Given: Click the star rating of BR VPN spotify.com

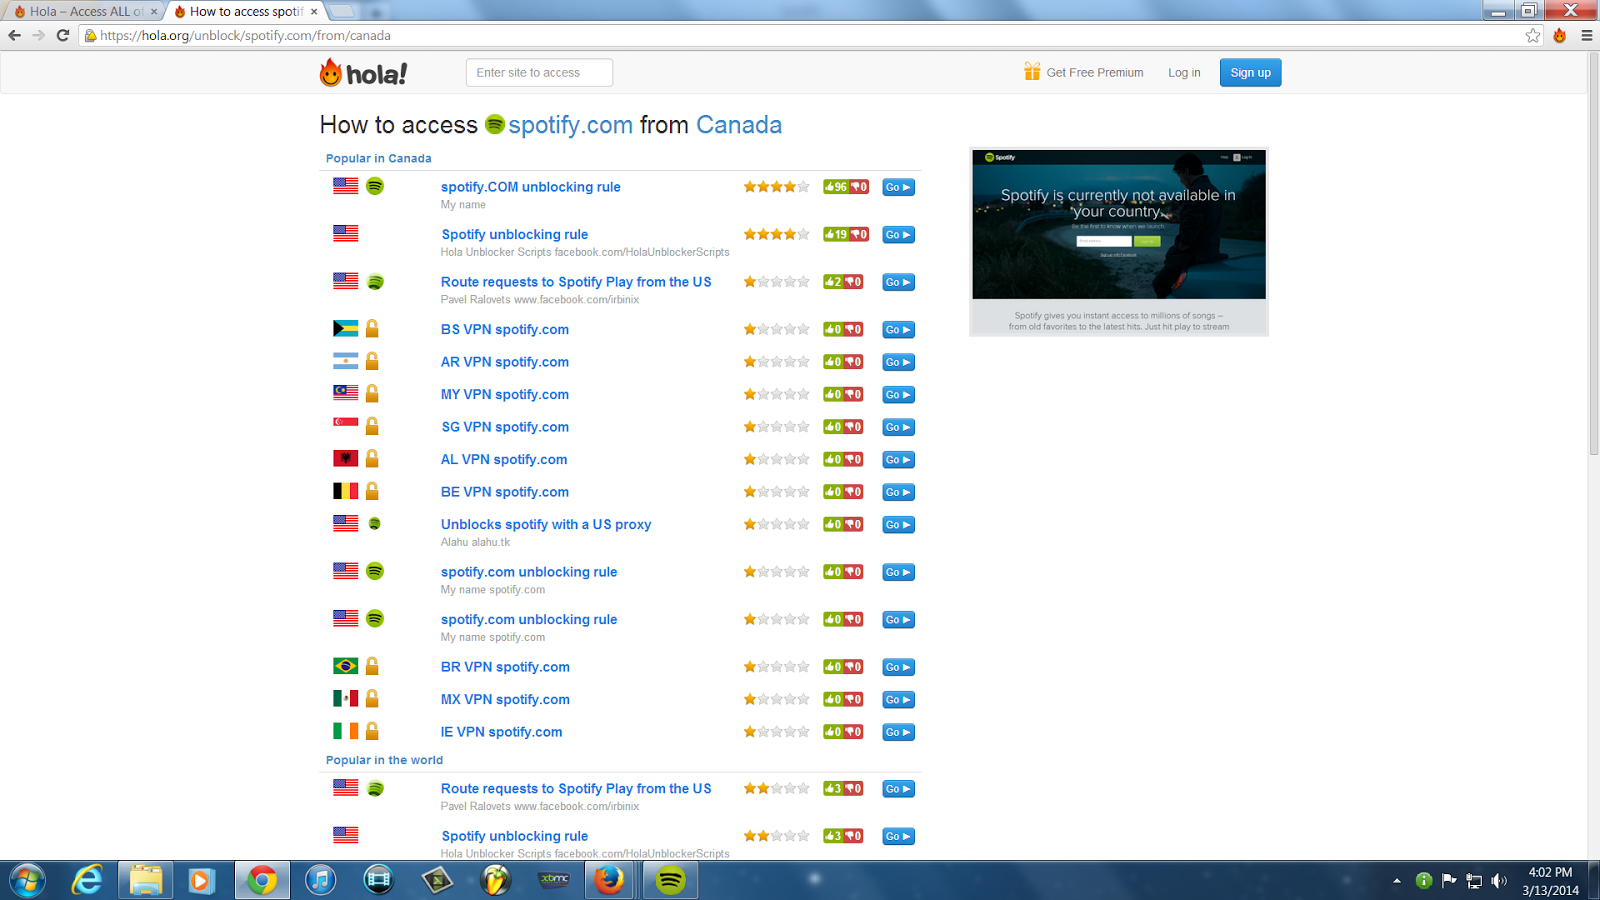Looking at the screenshot, I should pos(776,666).
